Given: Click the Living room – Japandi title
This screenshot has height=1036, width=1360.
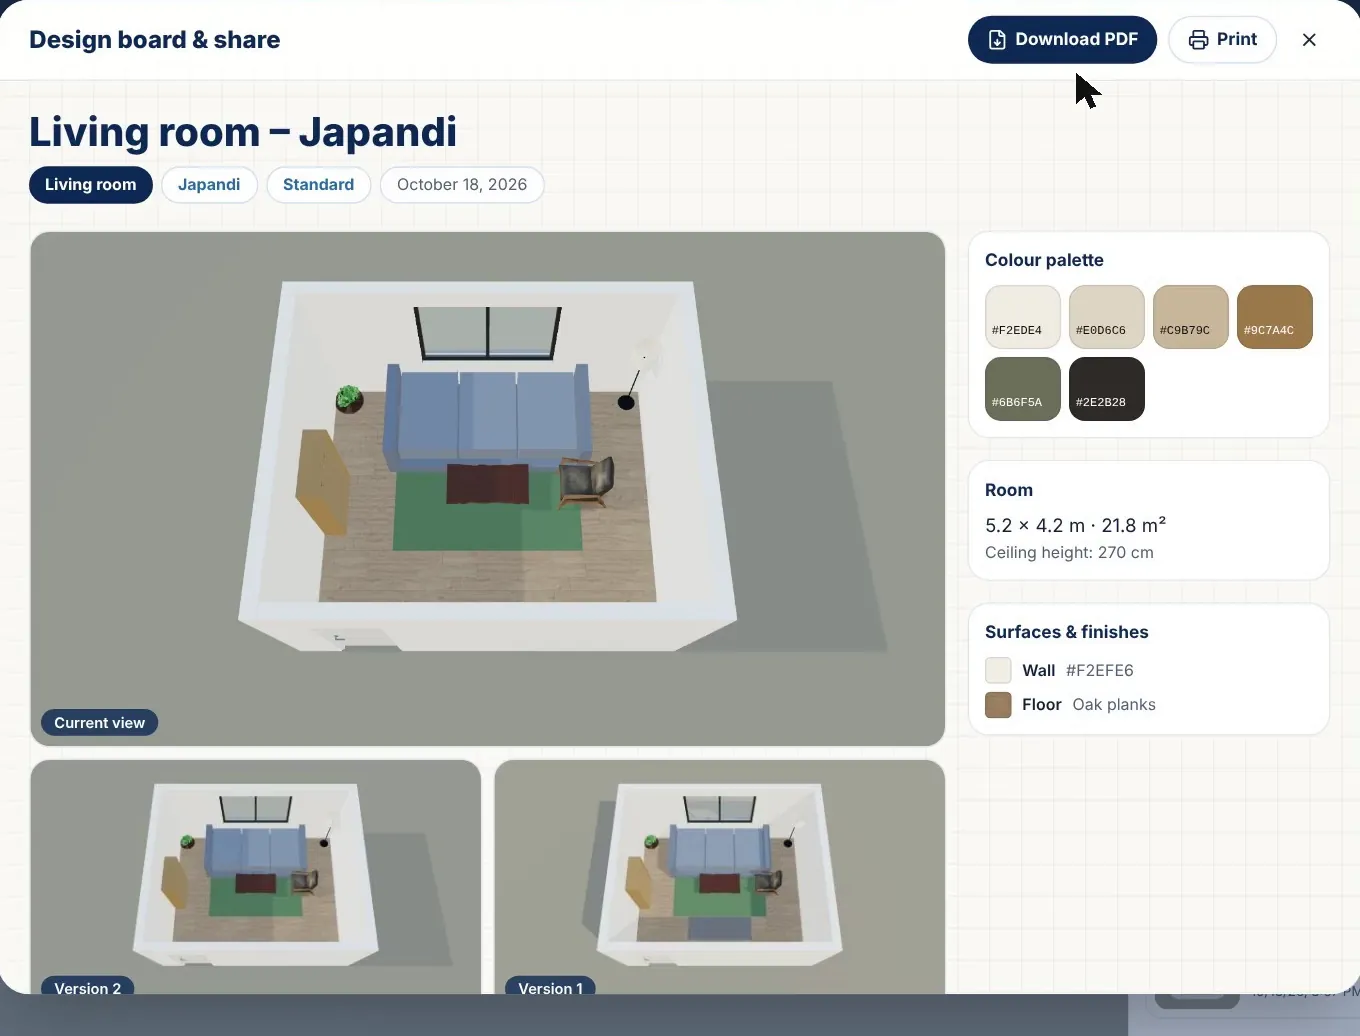Looking at the screenshot, I should 243,132.
